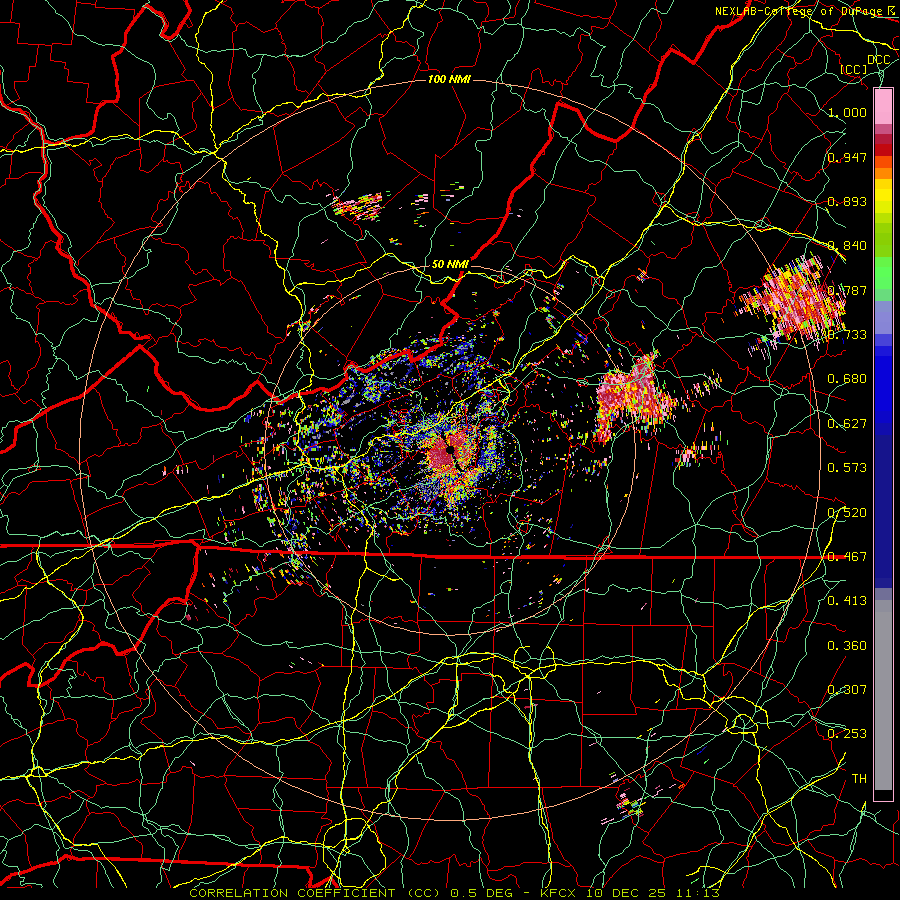The image size is (900, 900).
Task: Click the 100 NMI range ring label
Action: pos(449,79)
